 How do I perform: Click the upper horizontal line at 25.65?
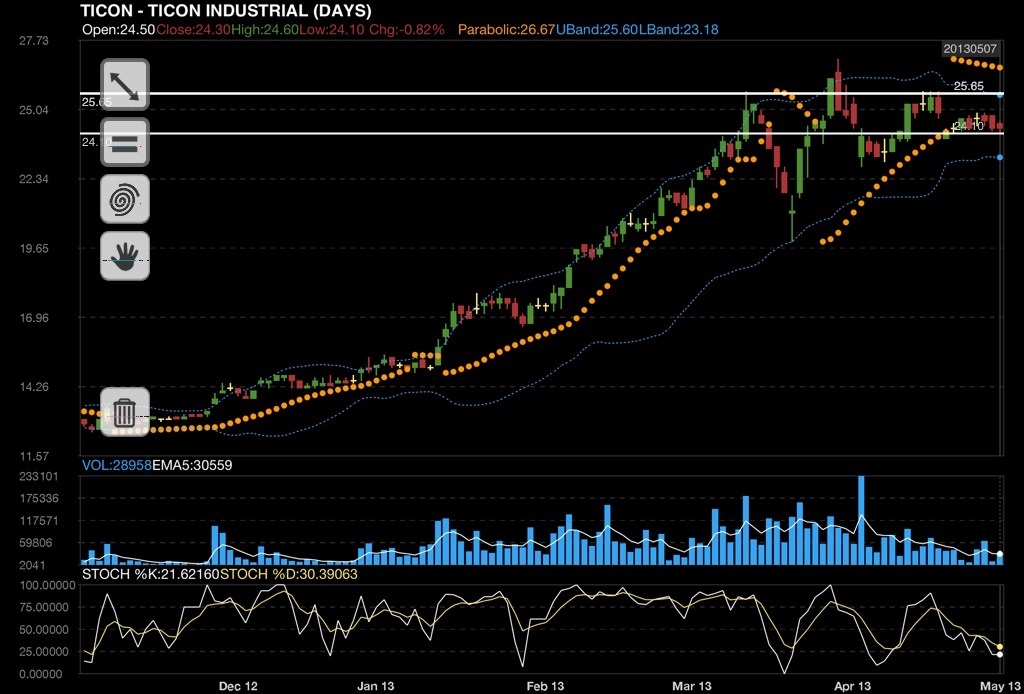tap(541, 93)
